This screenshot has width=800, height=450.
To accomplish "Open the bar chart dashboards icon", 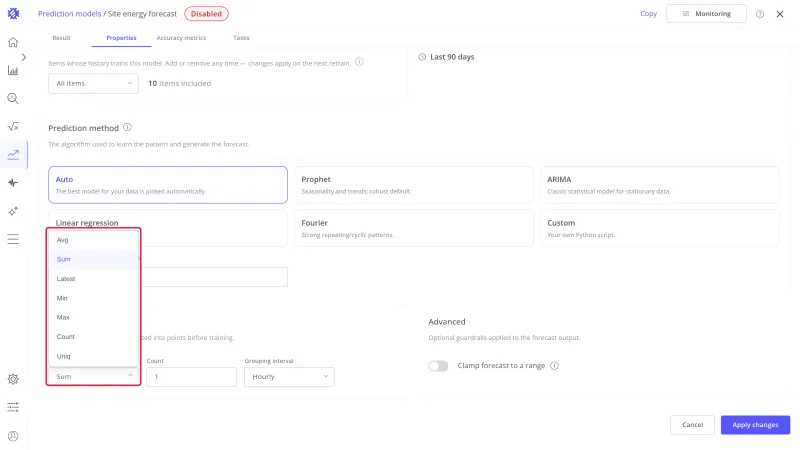I will 13,70.
